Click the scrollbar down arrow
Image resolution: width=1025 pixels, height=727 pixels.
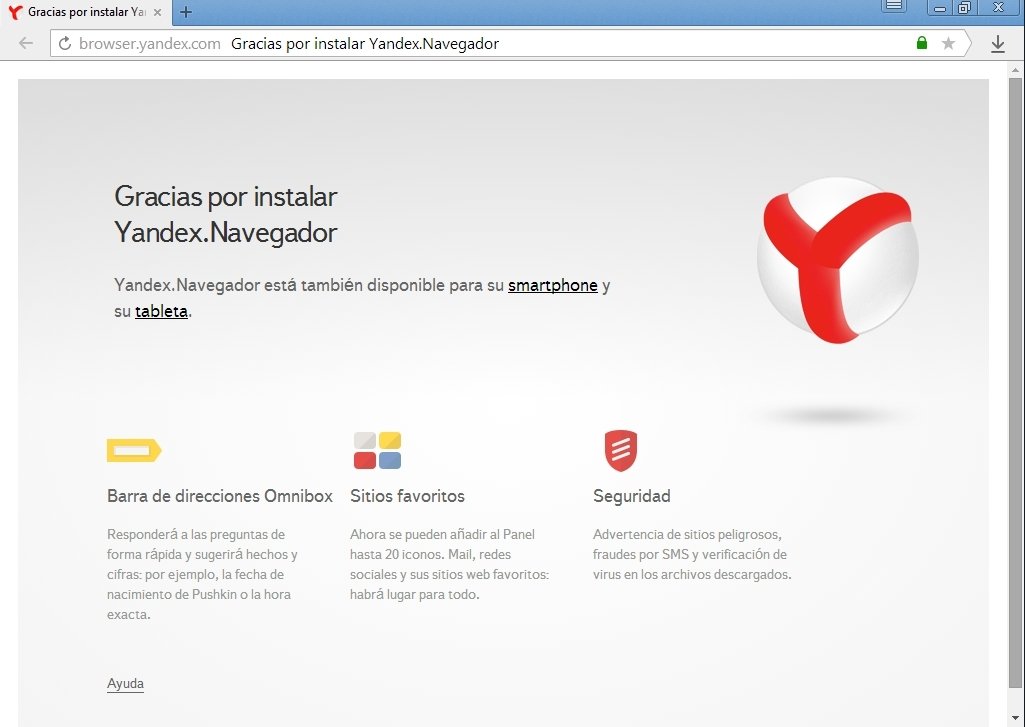[1017, 719]
